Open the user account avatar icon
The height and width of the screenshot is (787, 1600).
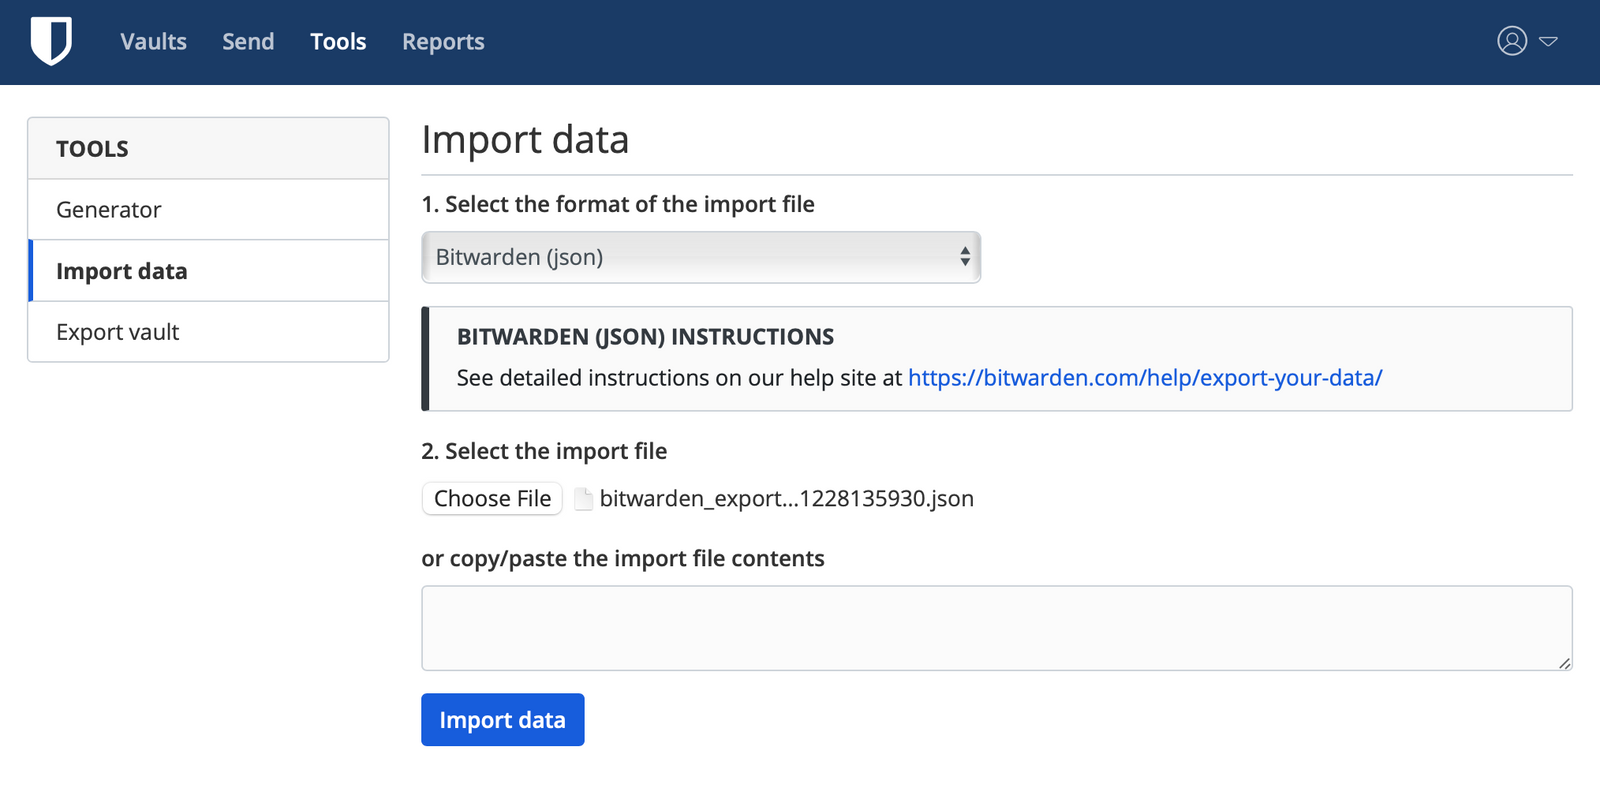pos(1512,41)
